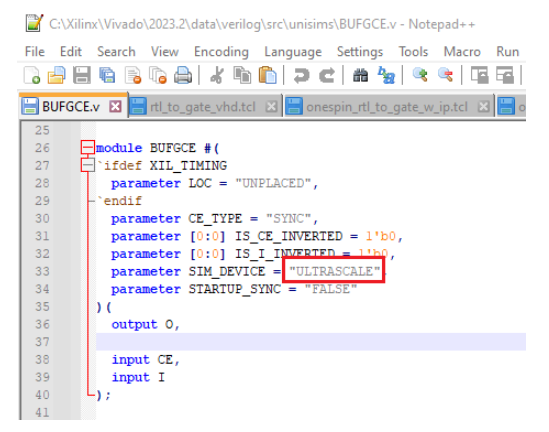Open the Encoding menu

221,52
